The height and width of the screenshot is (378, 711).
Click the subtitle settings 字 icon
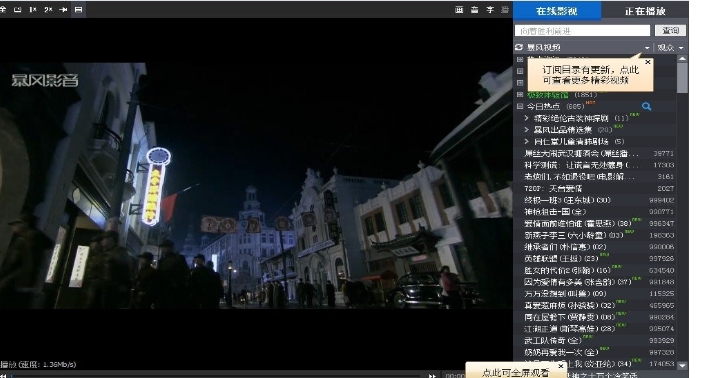[490, 10]
